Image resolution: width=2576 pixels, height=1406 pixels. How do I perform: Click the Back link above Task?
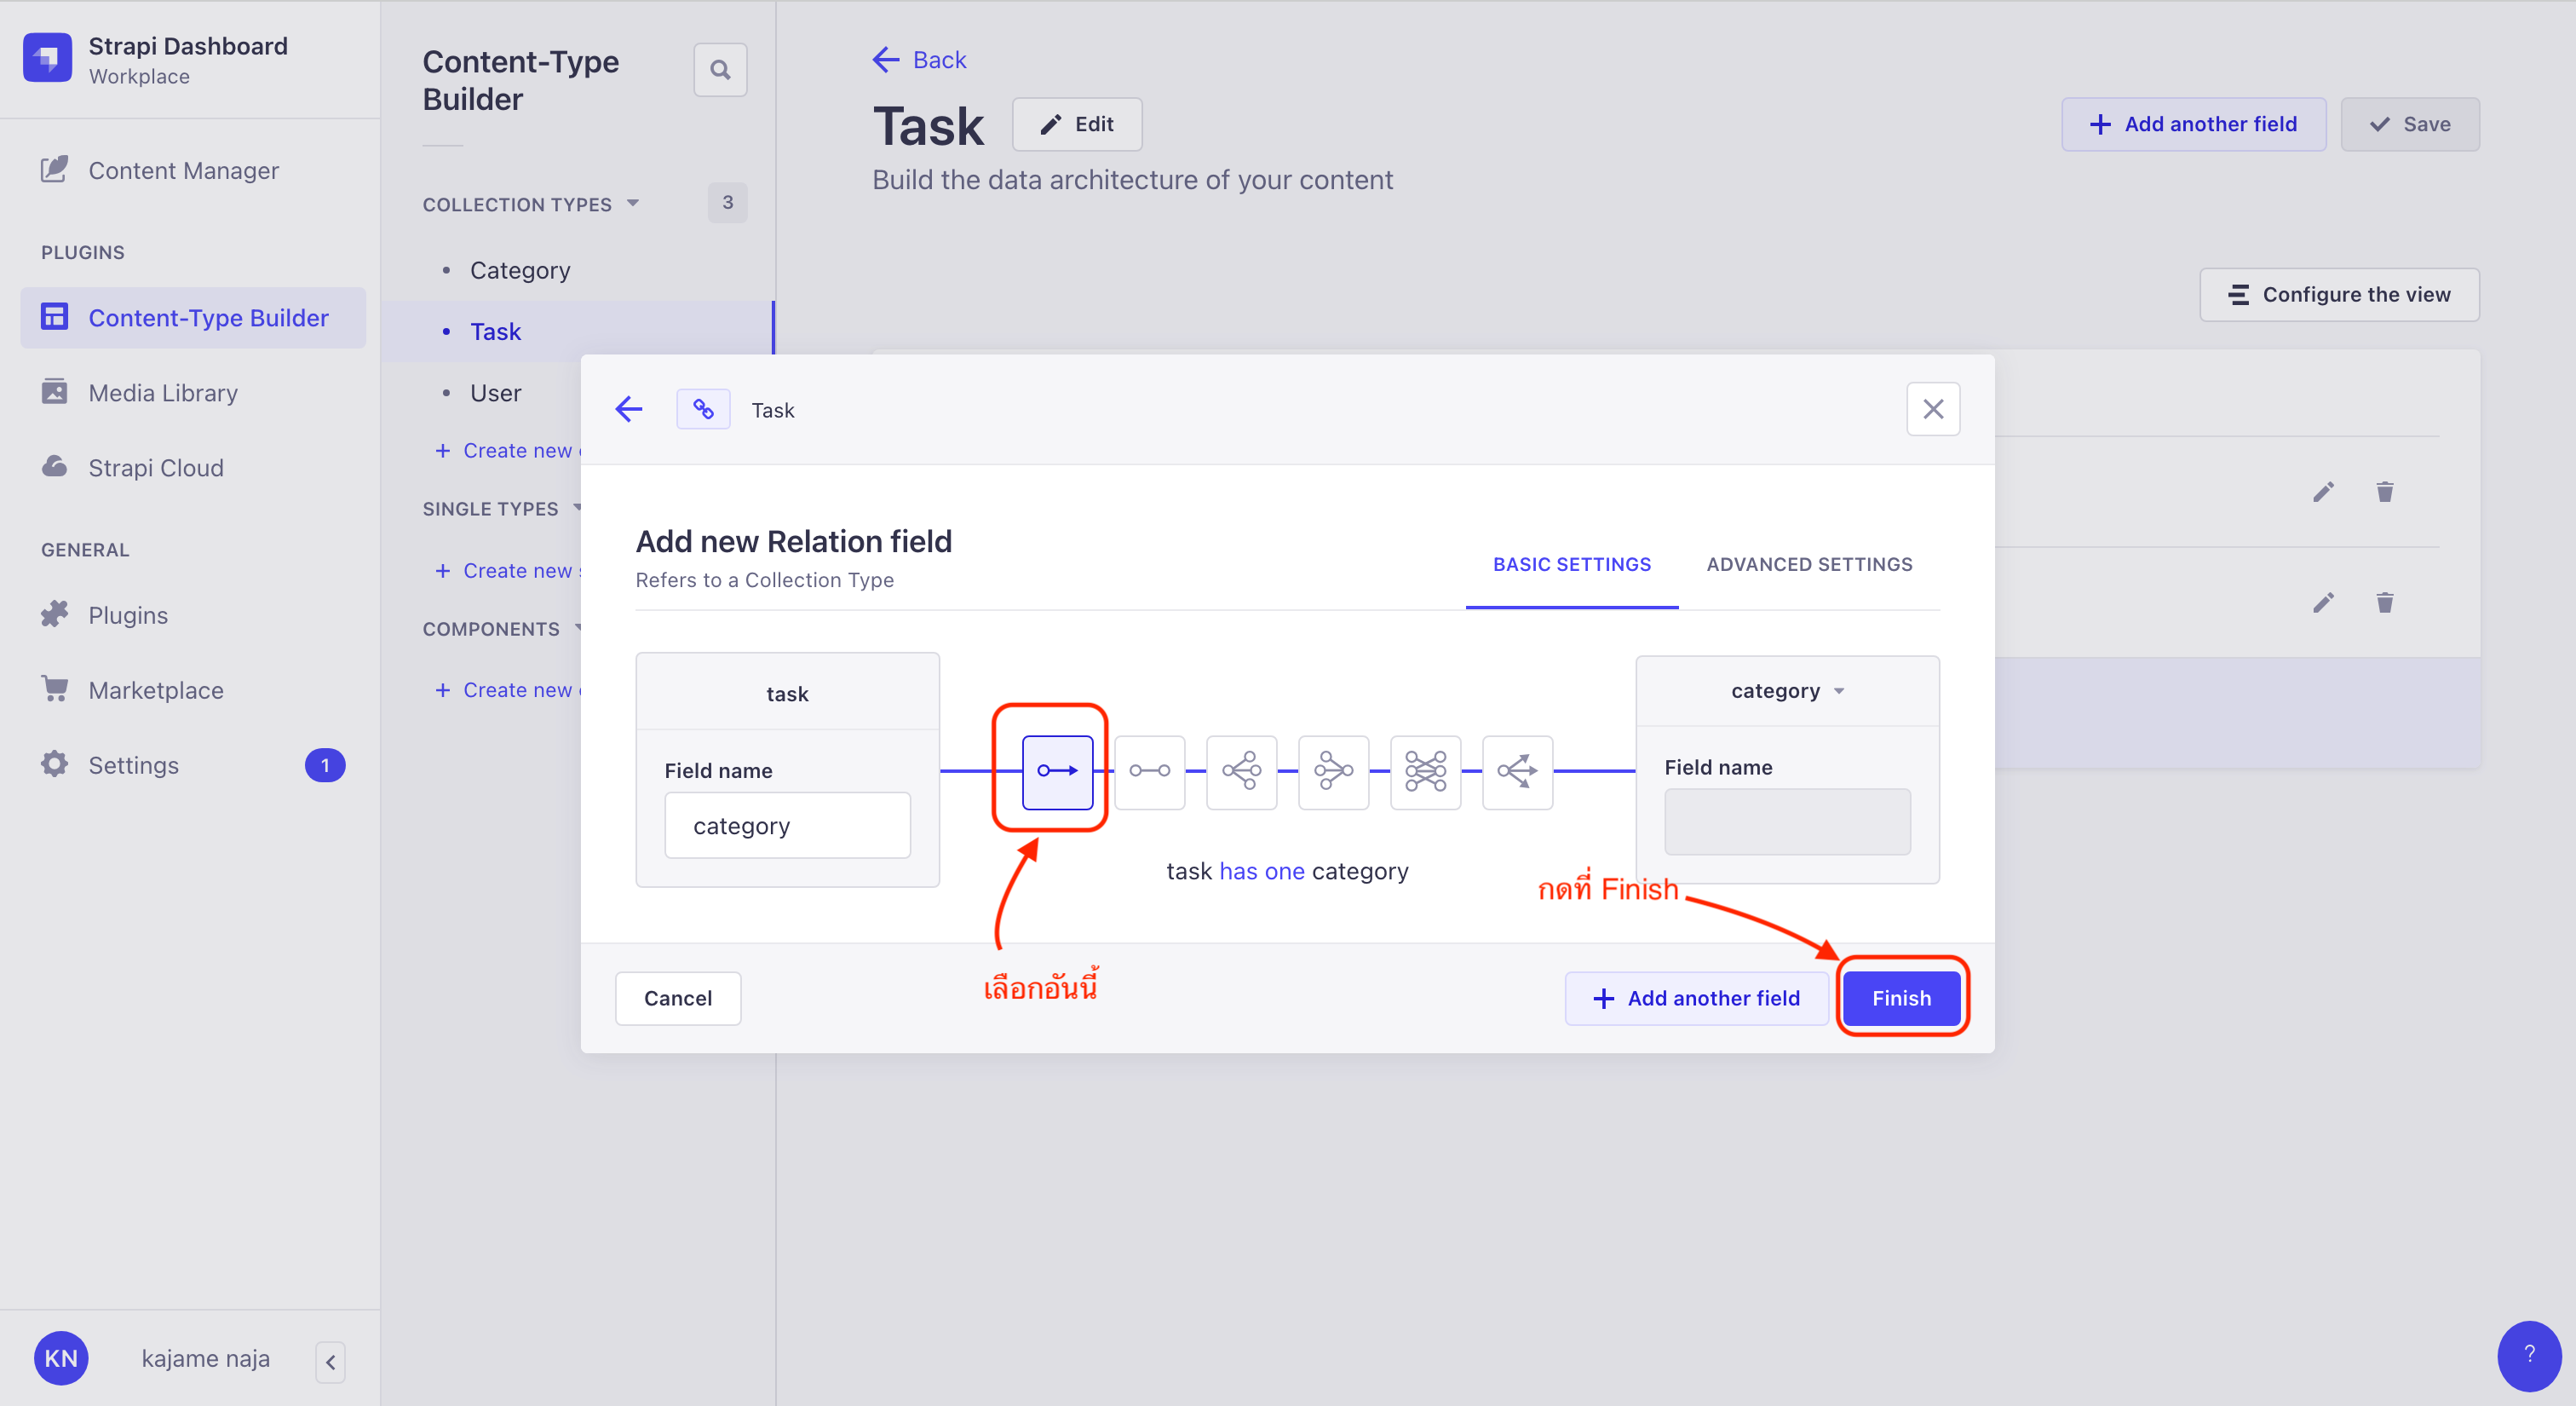click(919, 60)
